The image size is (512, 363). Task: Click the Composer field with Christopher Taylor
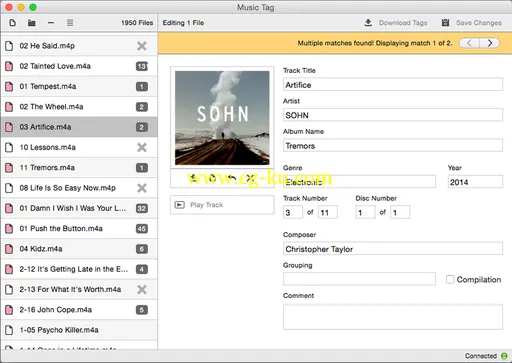393,249
